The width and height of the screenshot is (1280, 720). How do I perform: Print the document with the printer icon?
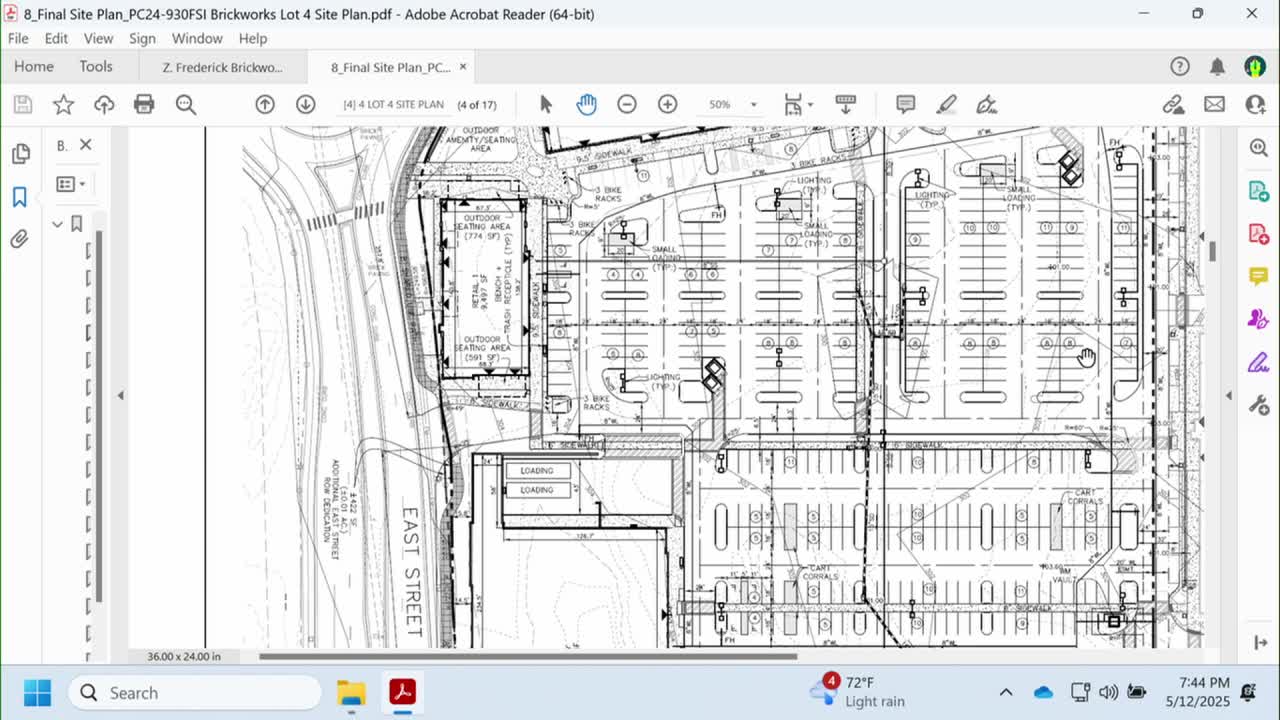tap(144, 104)
